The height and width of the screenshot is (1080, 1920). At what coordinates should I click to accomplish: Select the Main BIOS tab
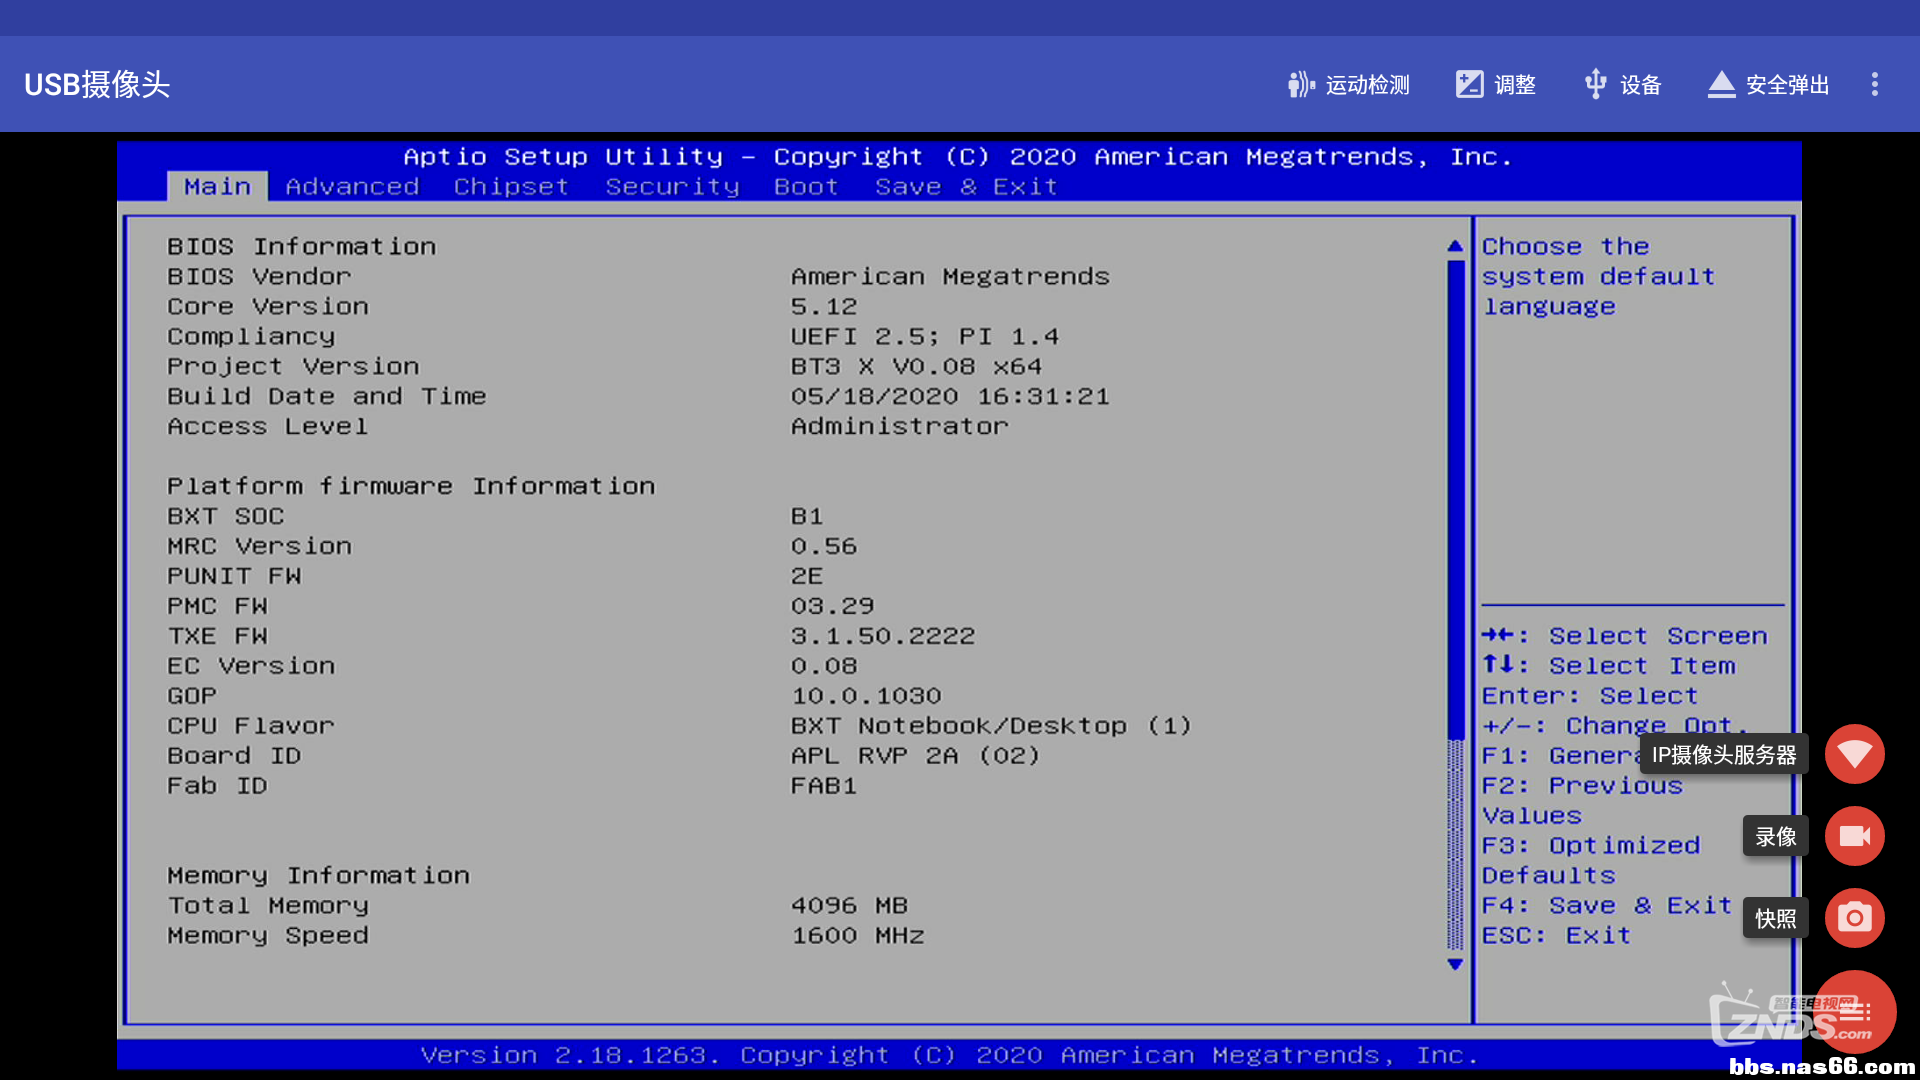(x=217, y=187)
